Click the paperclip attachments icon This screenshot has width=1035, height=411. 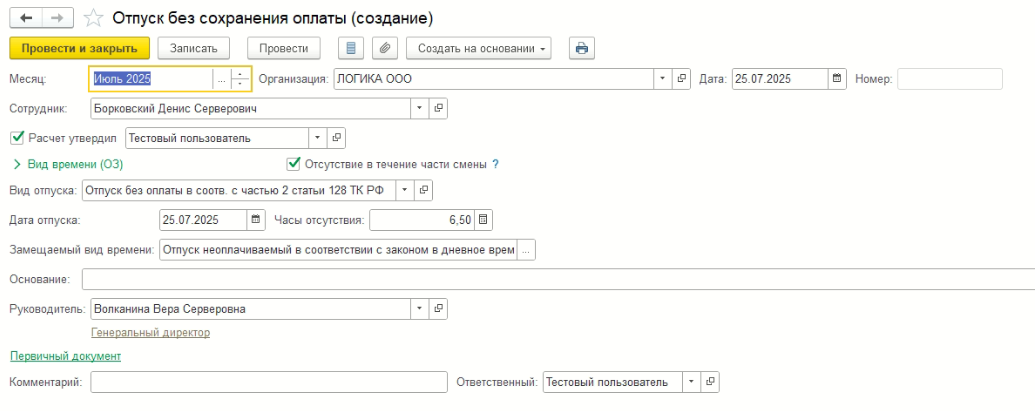pos(384,48)
